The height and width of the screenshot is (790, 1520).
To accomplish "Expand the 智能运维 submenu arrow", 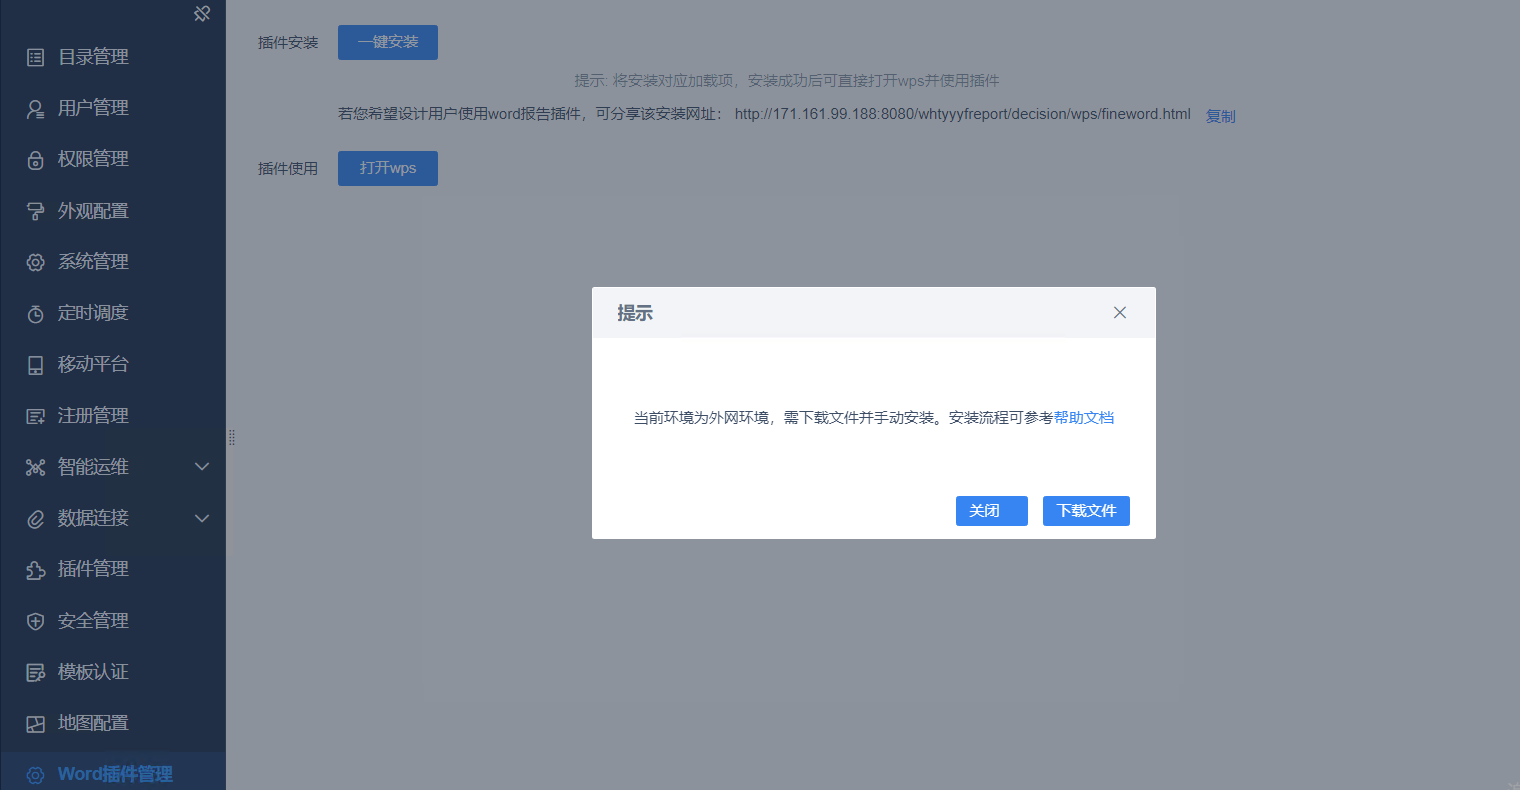I will pyautogui.click(x=202, y=467).
